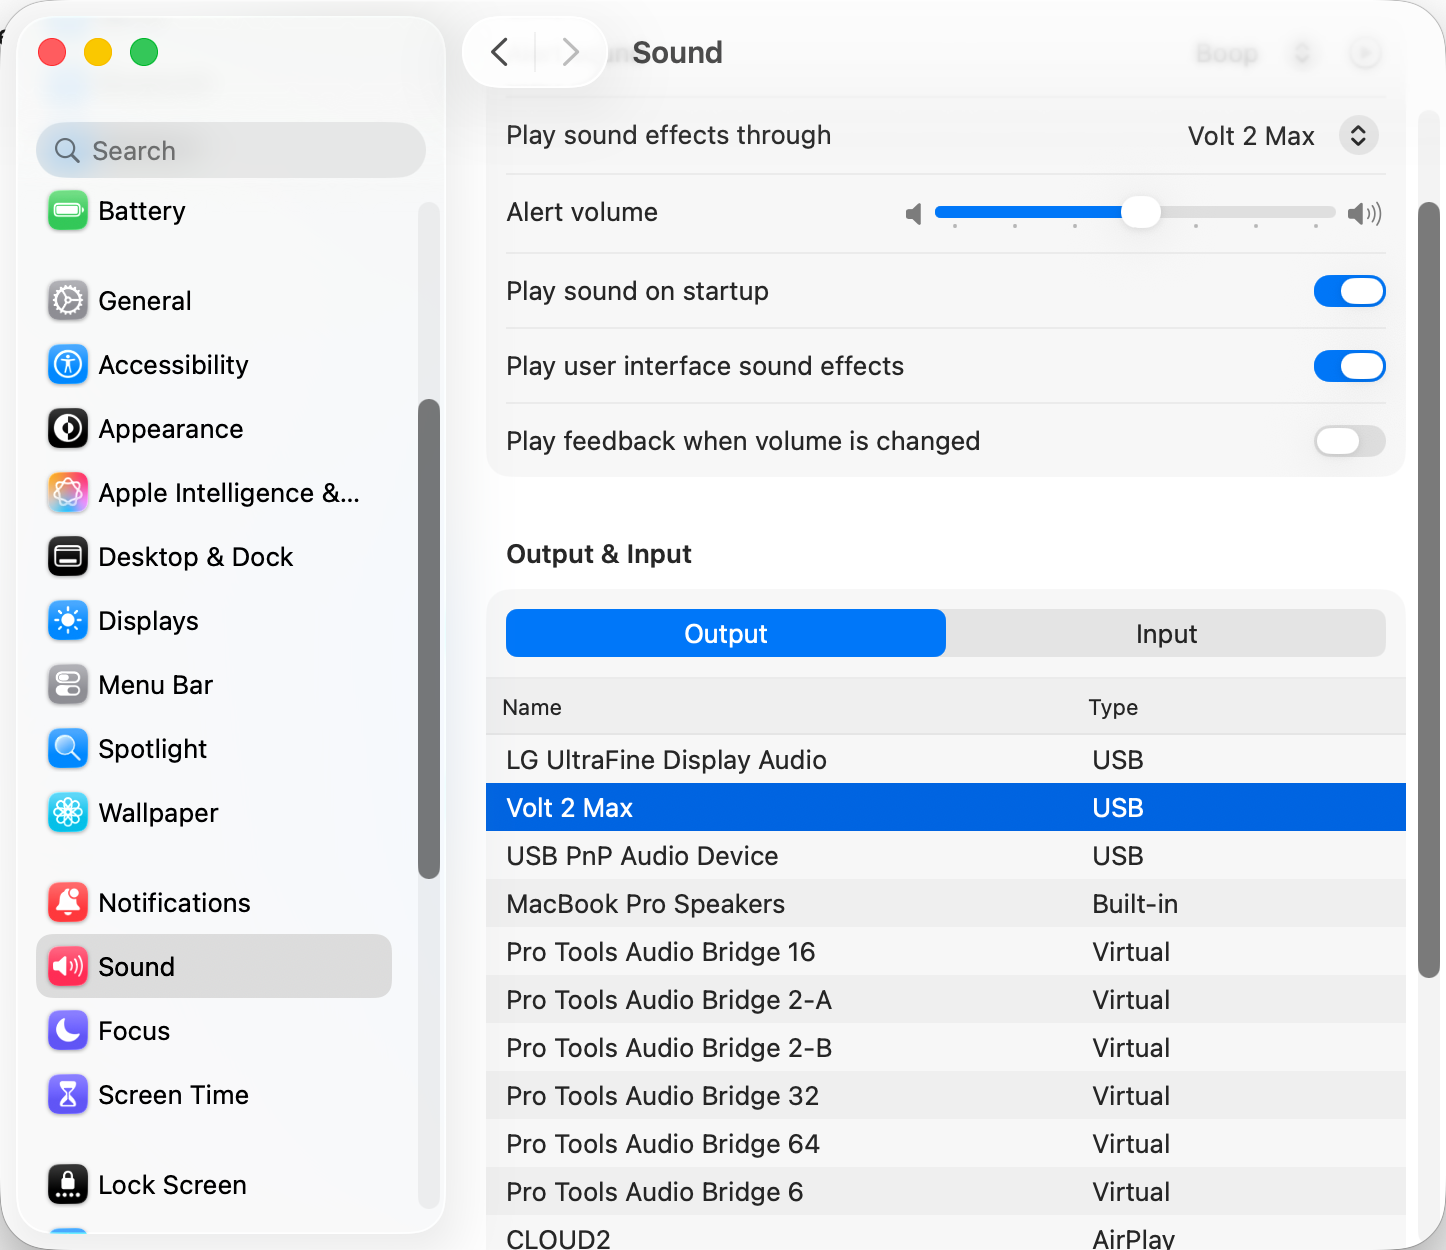
Task: Click the Sound speaker icon in sidebar
Action: (68, 967)
